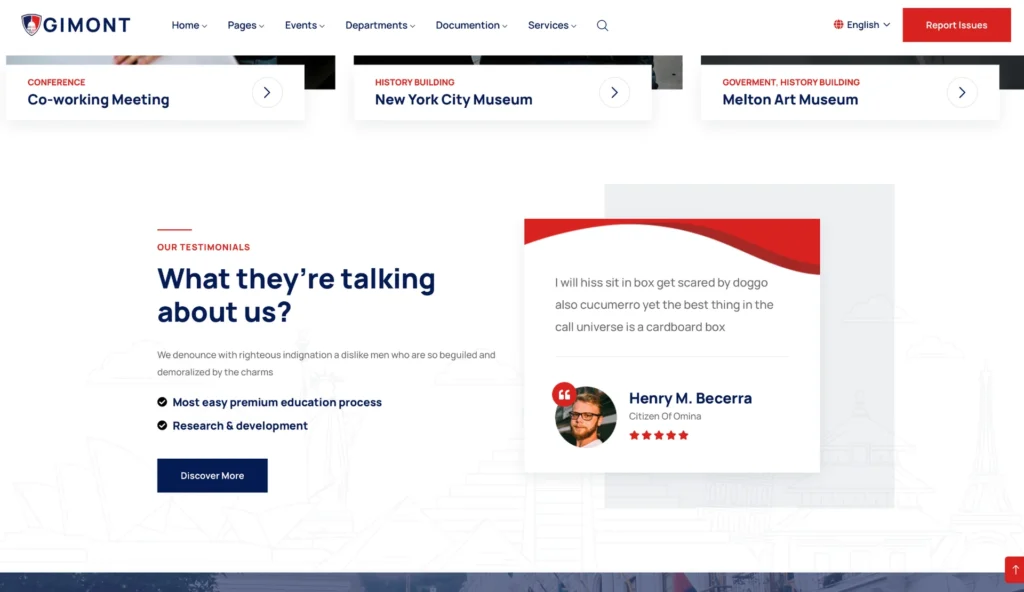Click arrow on Melton Art Museum card
The height and width of the screenshot is (592, 1024).
pos(961,93)
